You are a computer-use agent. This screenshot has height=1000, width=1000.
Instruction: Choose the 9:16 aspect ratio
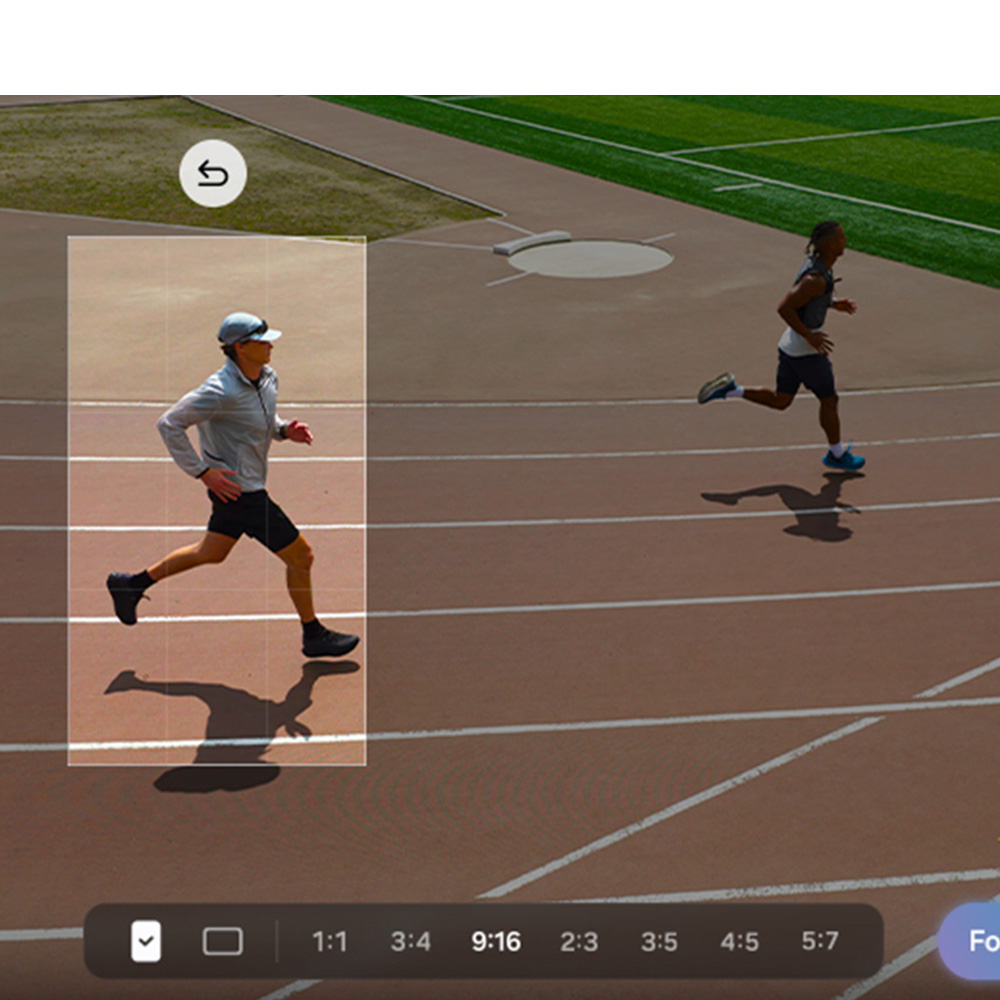point(496,941)
